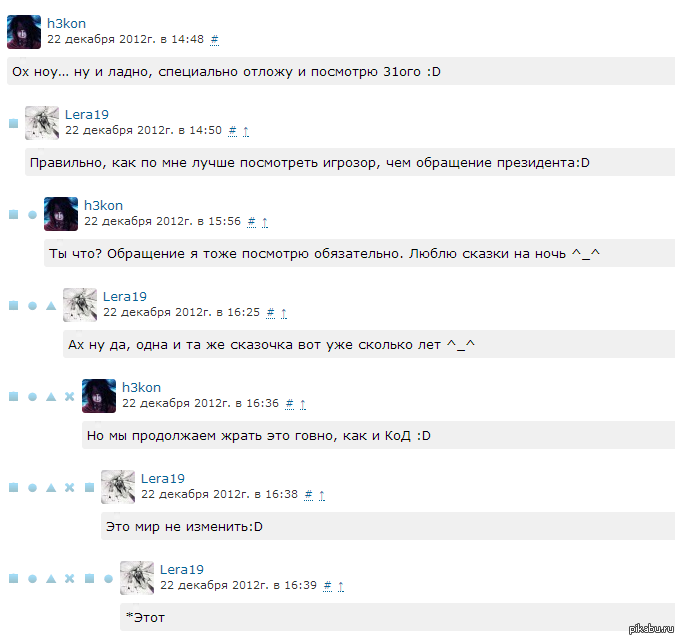675x636 pixels.
Task: Open h3kon's profile from the first comment
Action: tap(66, 23)
